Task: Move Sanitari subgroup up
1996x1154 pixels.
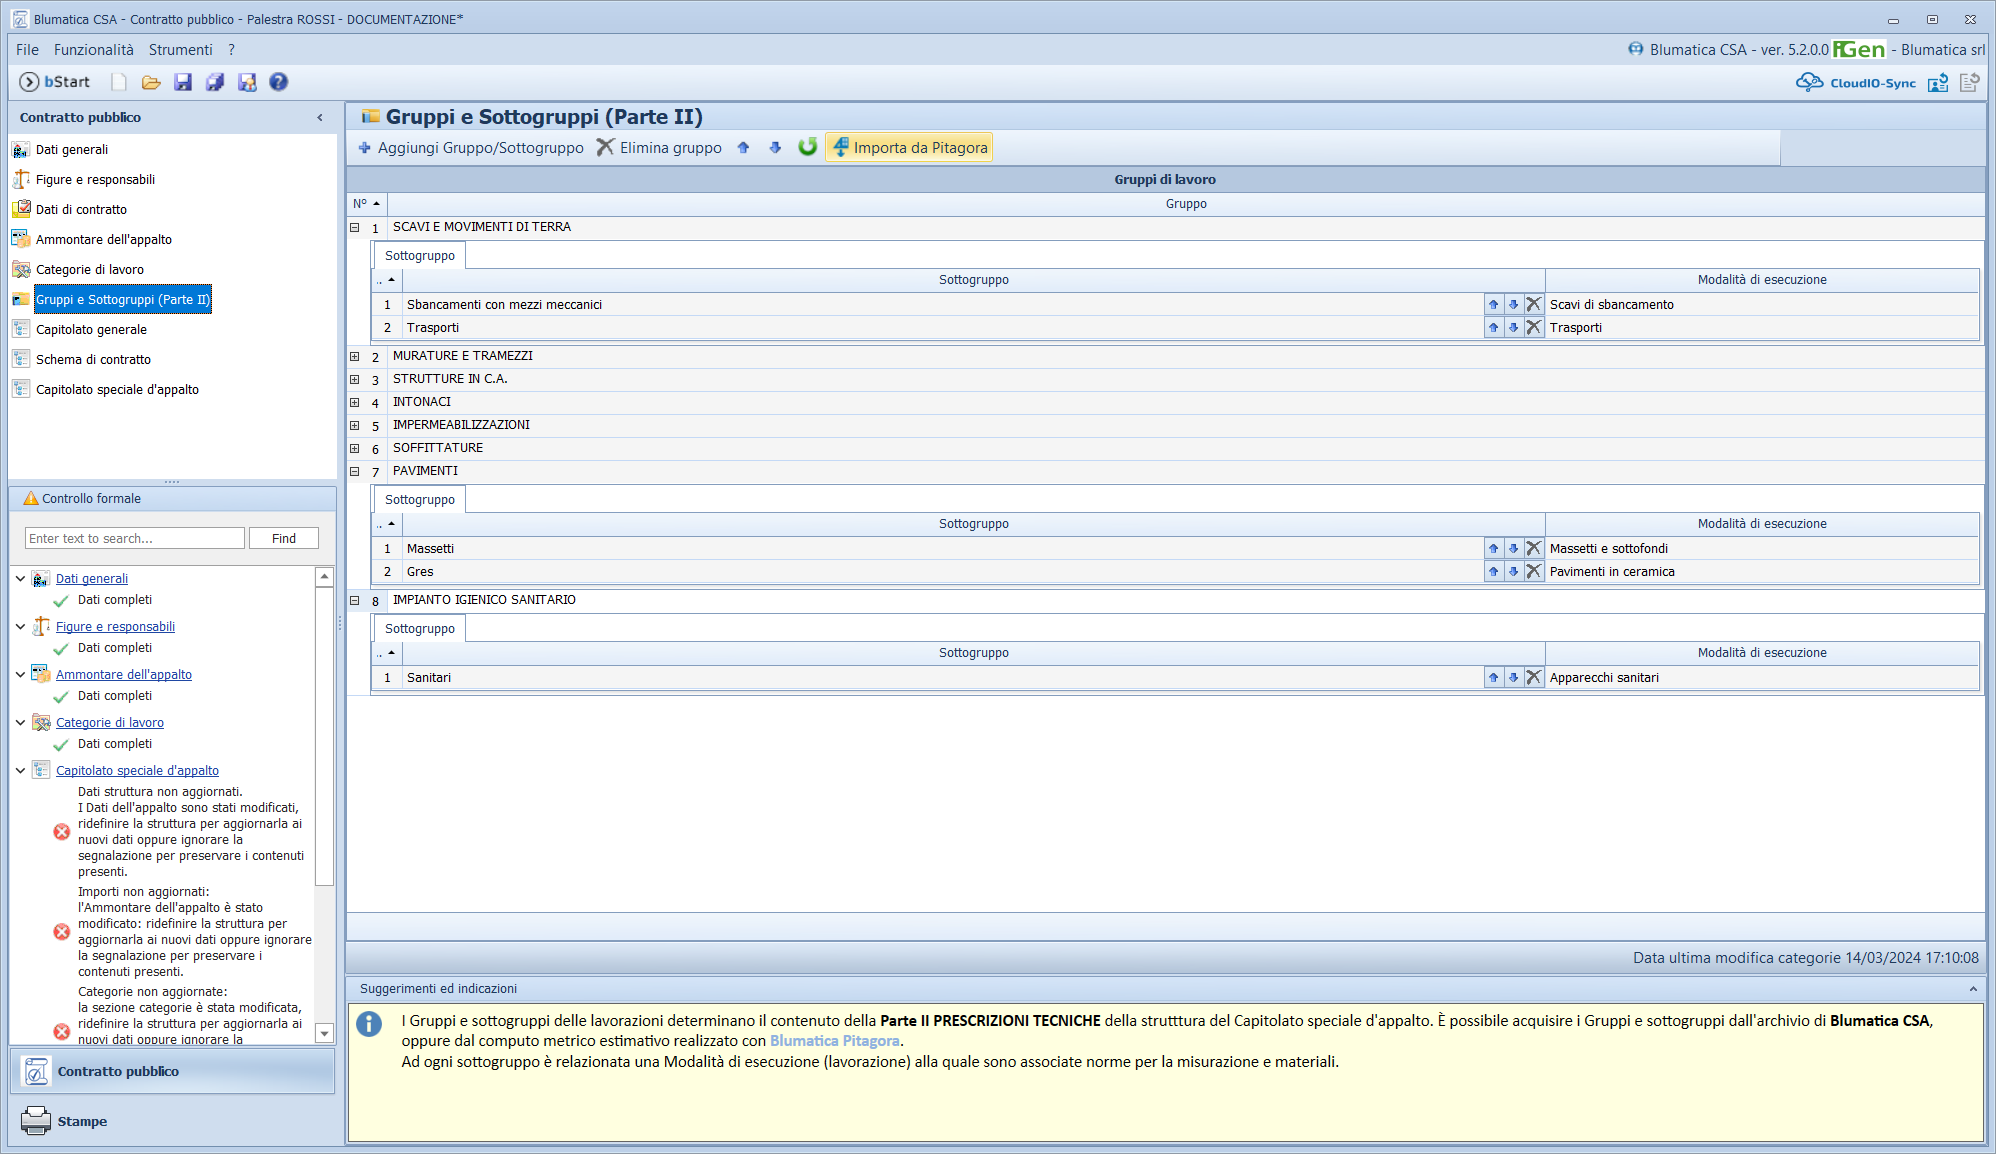Action: pos(1494,678)
